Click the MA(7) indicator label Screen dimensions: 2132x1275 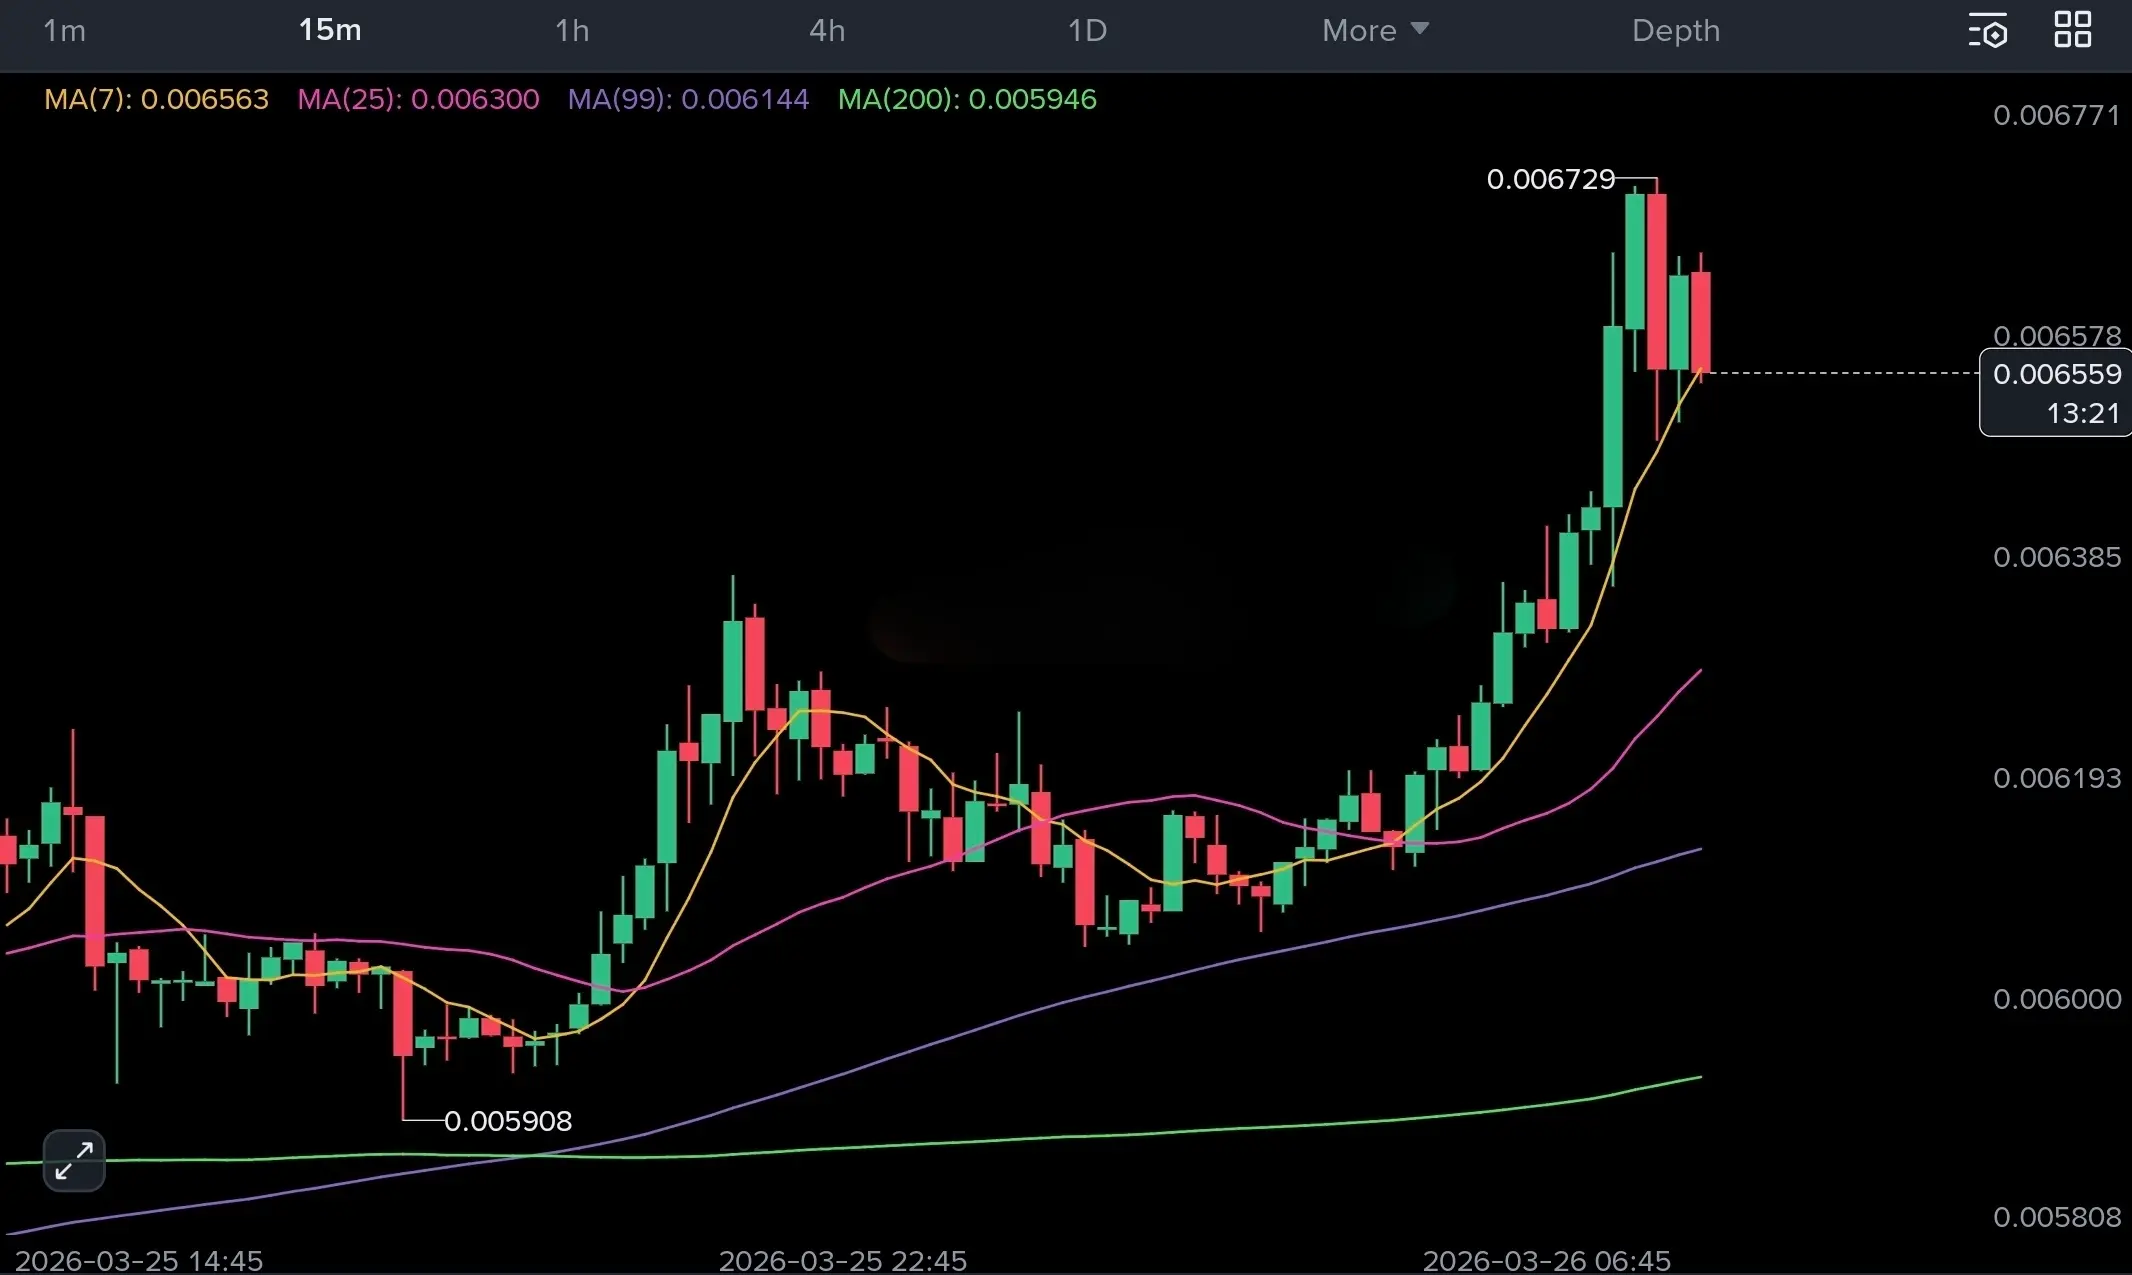(157, 99)
